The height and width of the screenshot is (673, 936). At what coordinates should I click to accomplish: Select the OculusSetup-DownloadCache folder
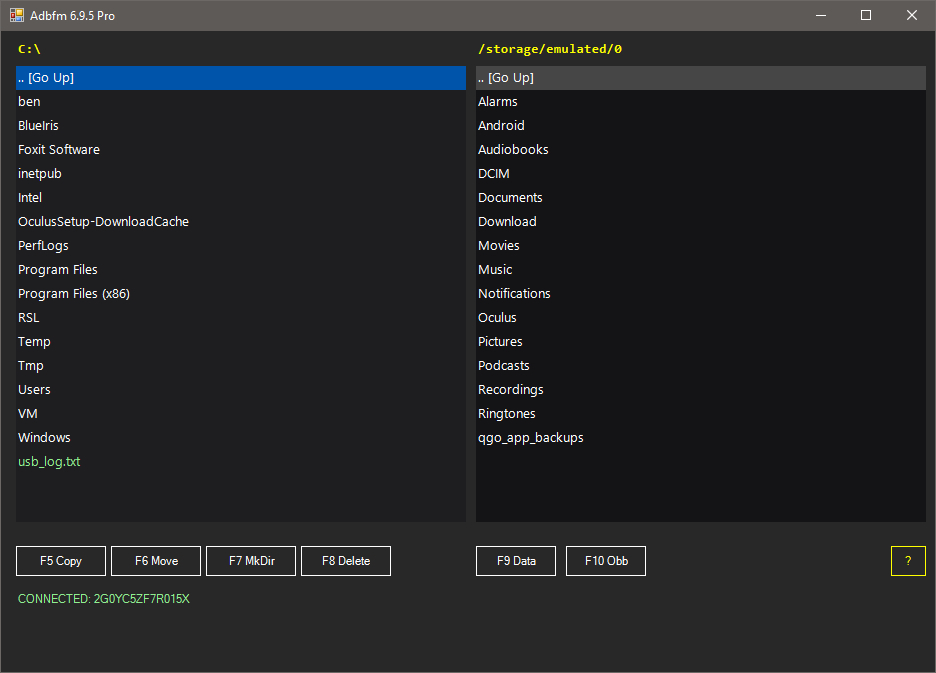pos(241,222)
